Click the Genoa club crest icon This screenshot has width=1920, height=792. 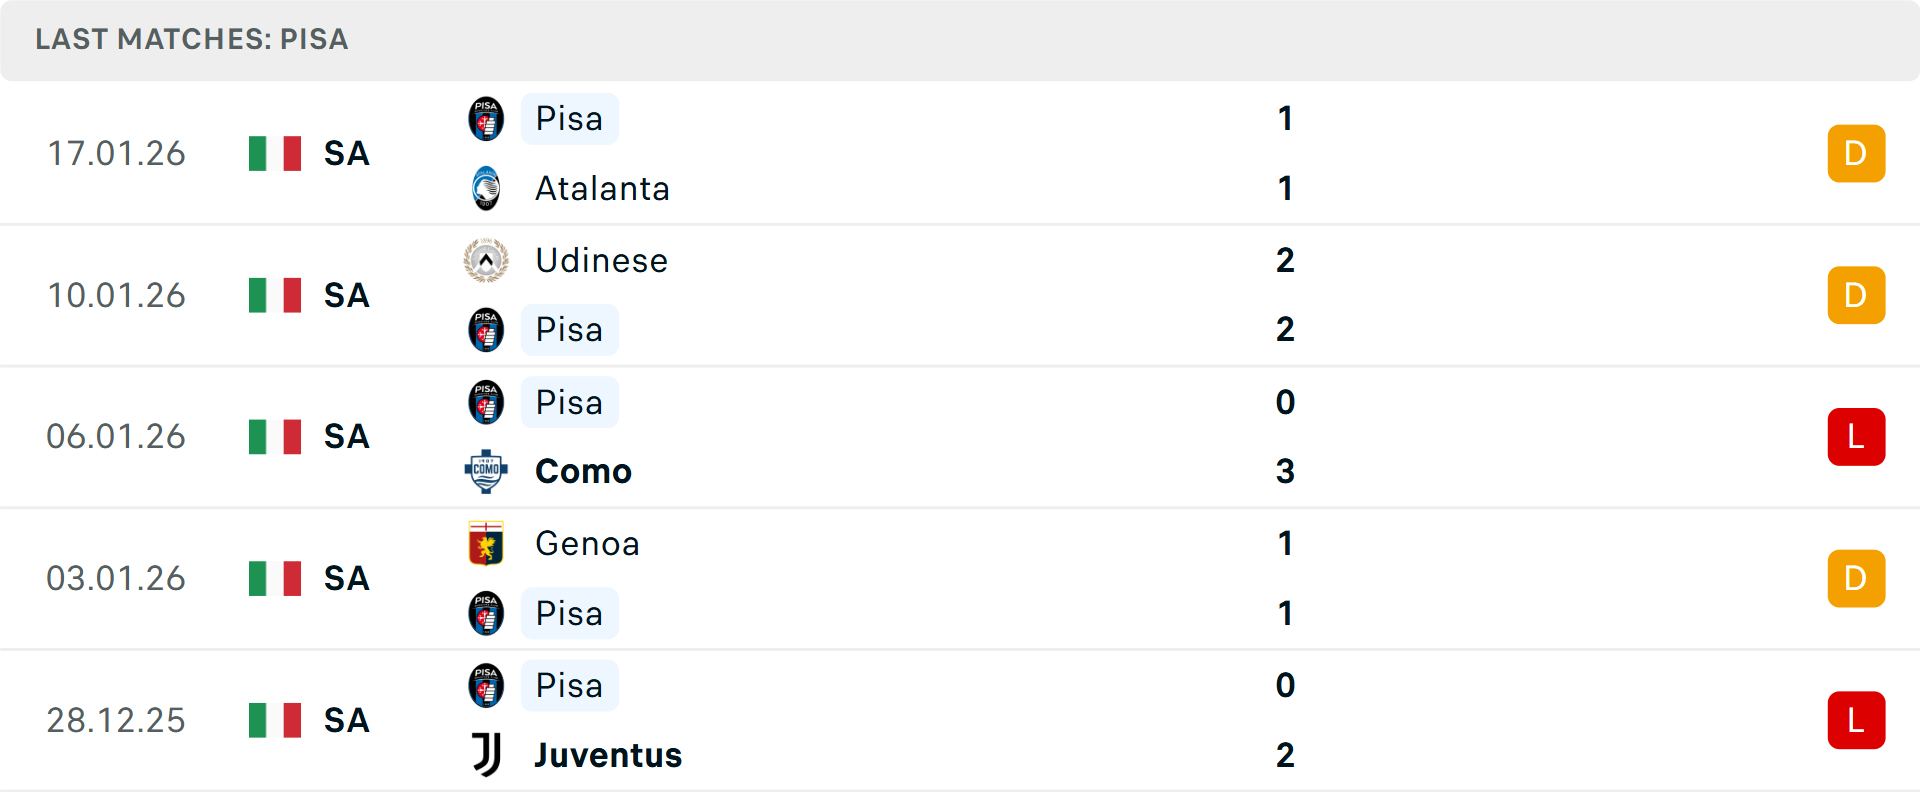pos(486,543)
